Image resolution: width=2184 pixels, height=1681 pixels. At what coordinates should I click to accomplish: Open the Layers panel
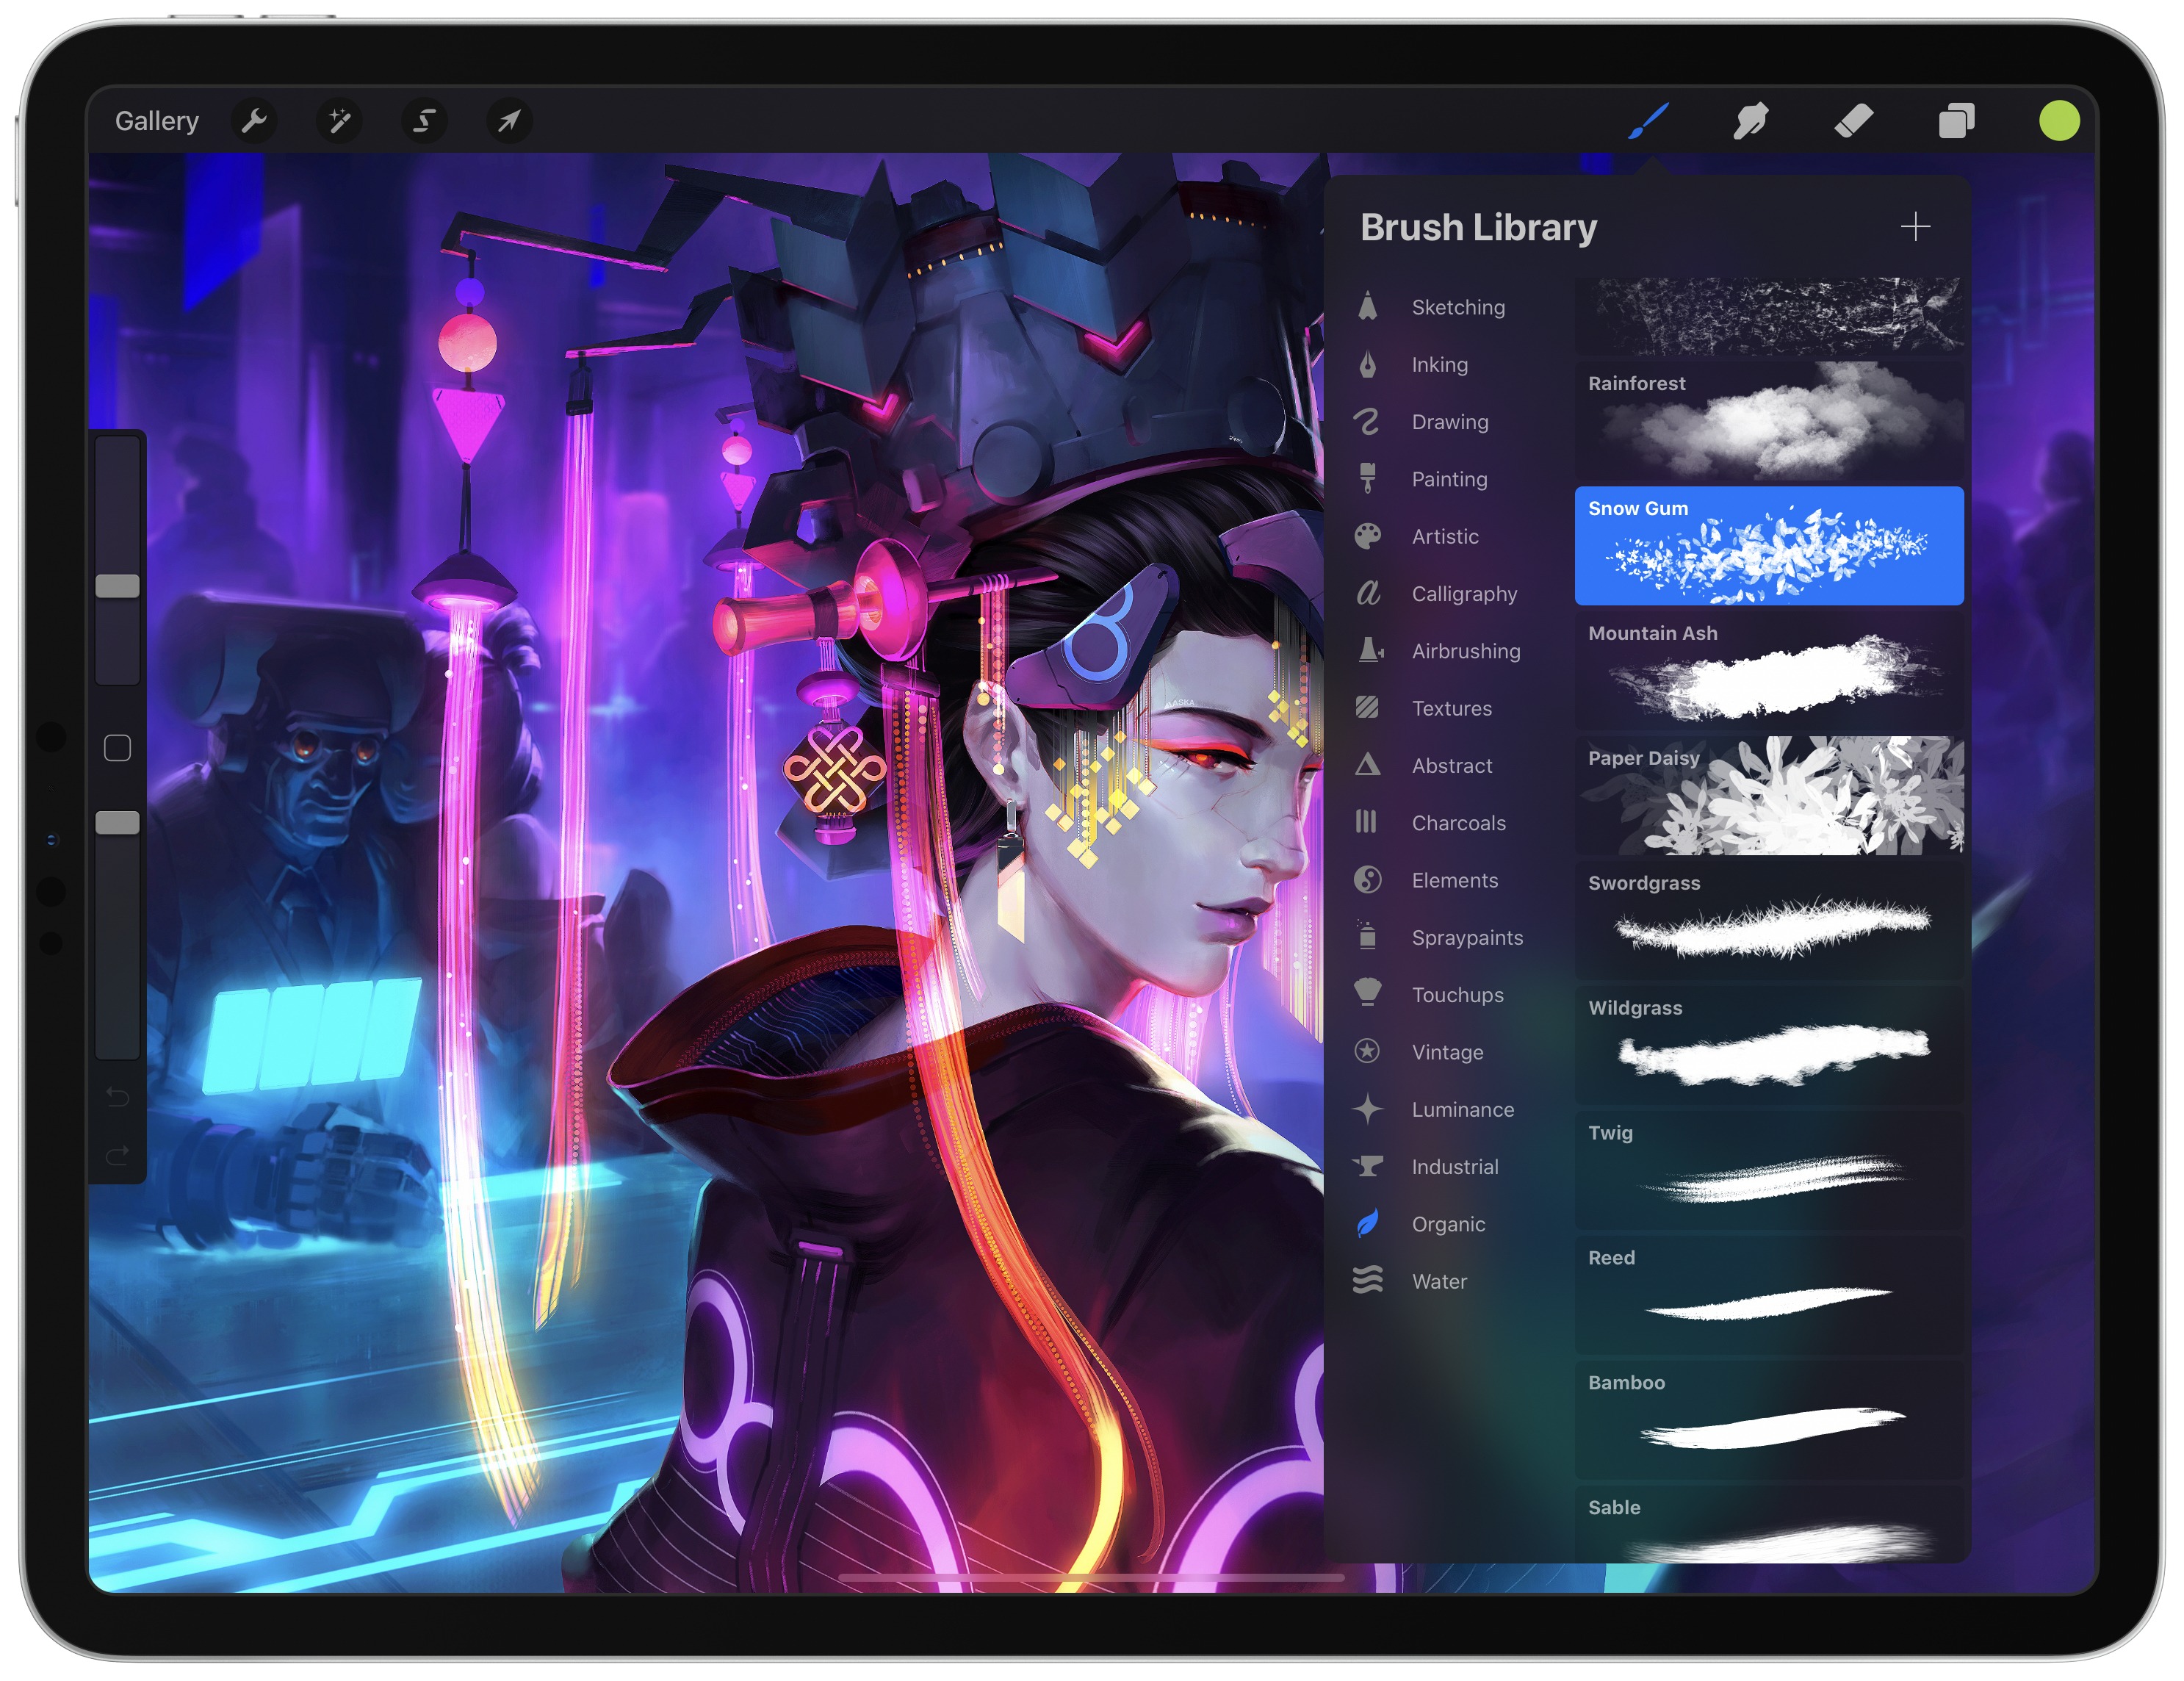tap(1956, 118)
